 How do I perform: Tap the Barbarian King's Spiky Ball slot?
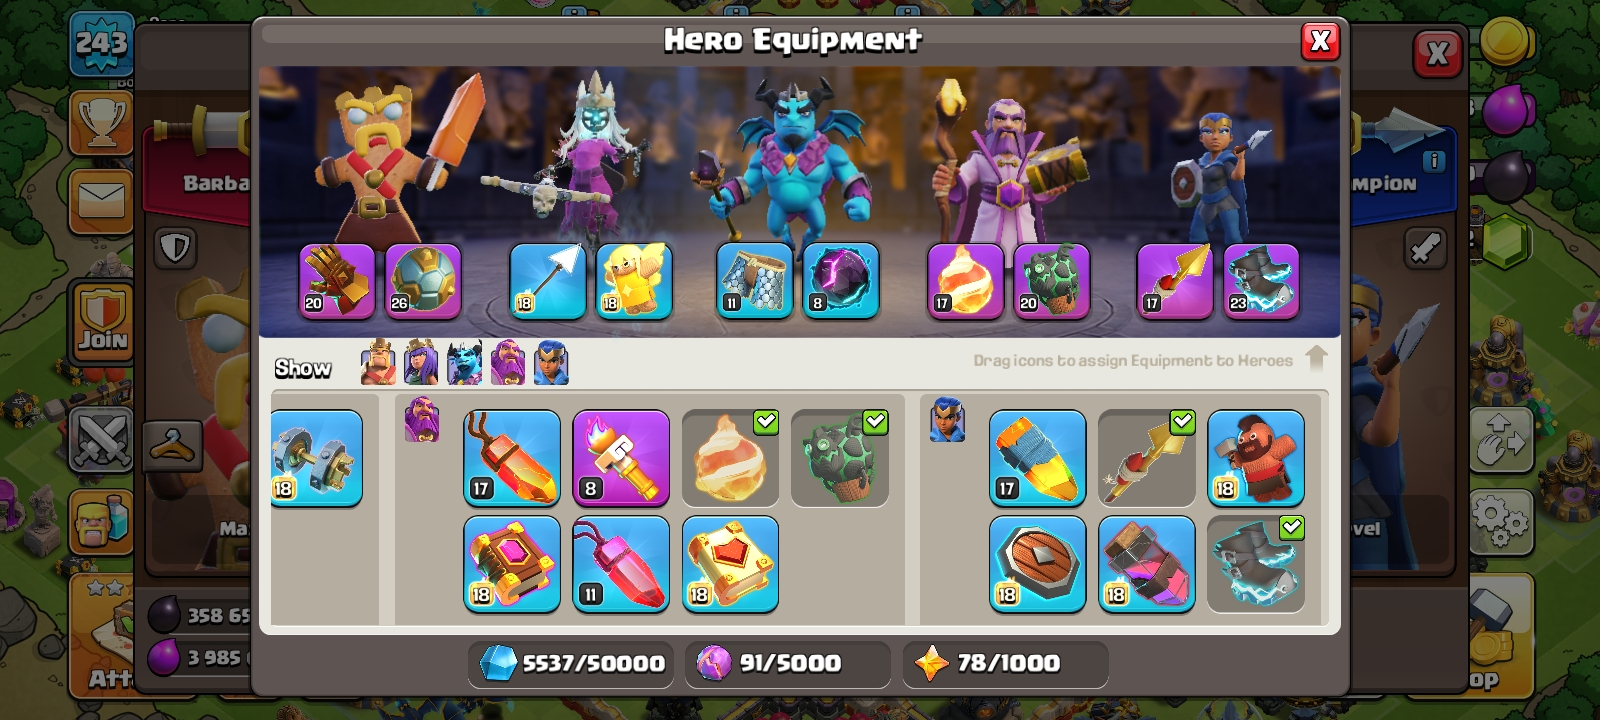[423, 281]
